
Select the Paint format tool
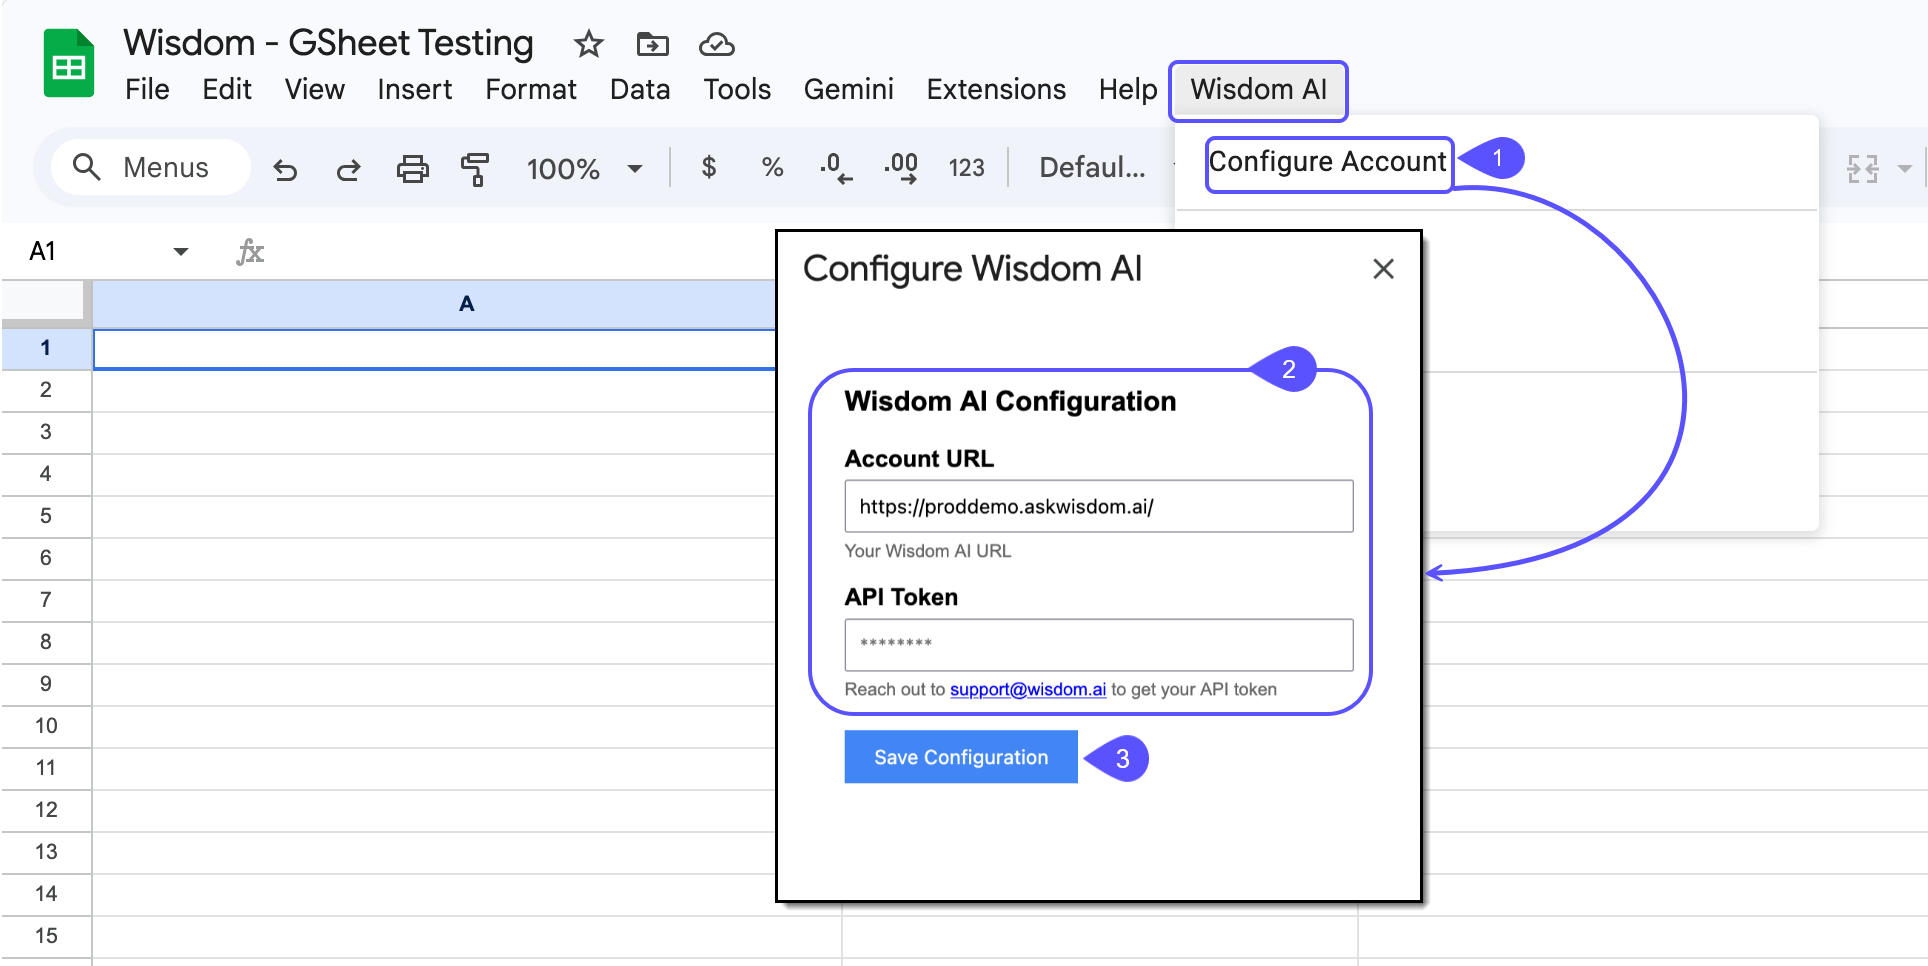click(476, 169)
